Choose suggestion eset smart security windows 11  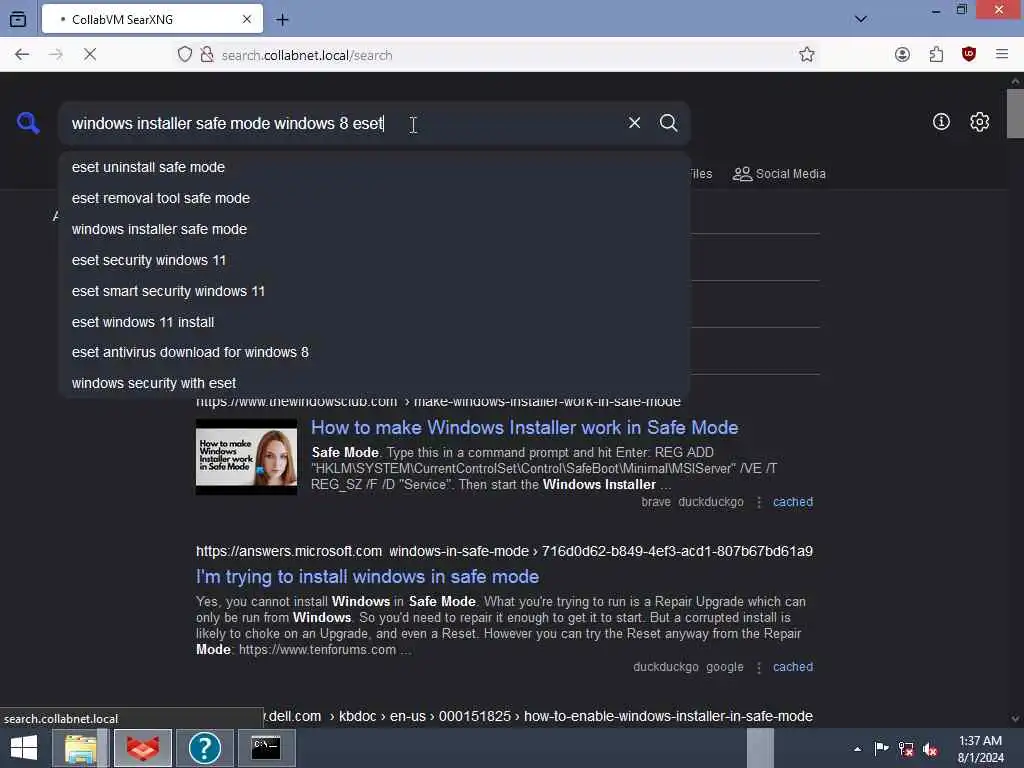click(x=374, y=291)
